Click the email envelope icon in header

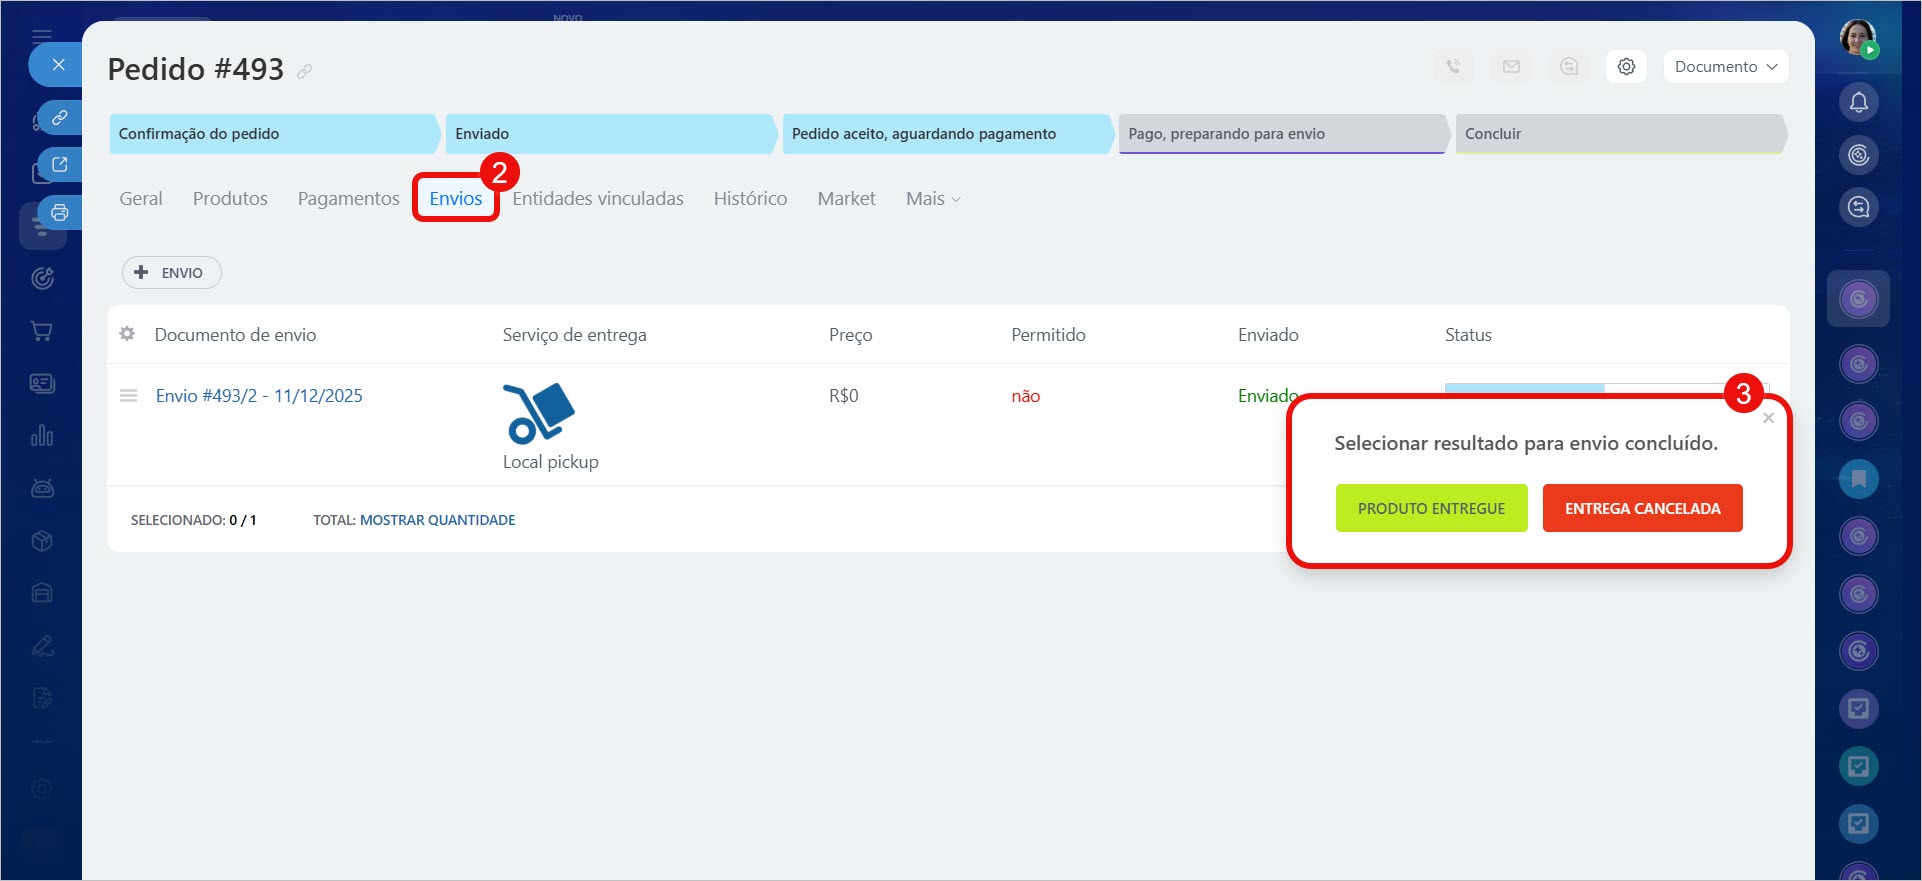tap(1511, 67)
